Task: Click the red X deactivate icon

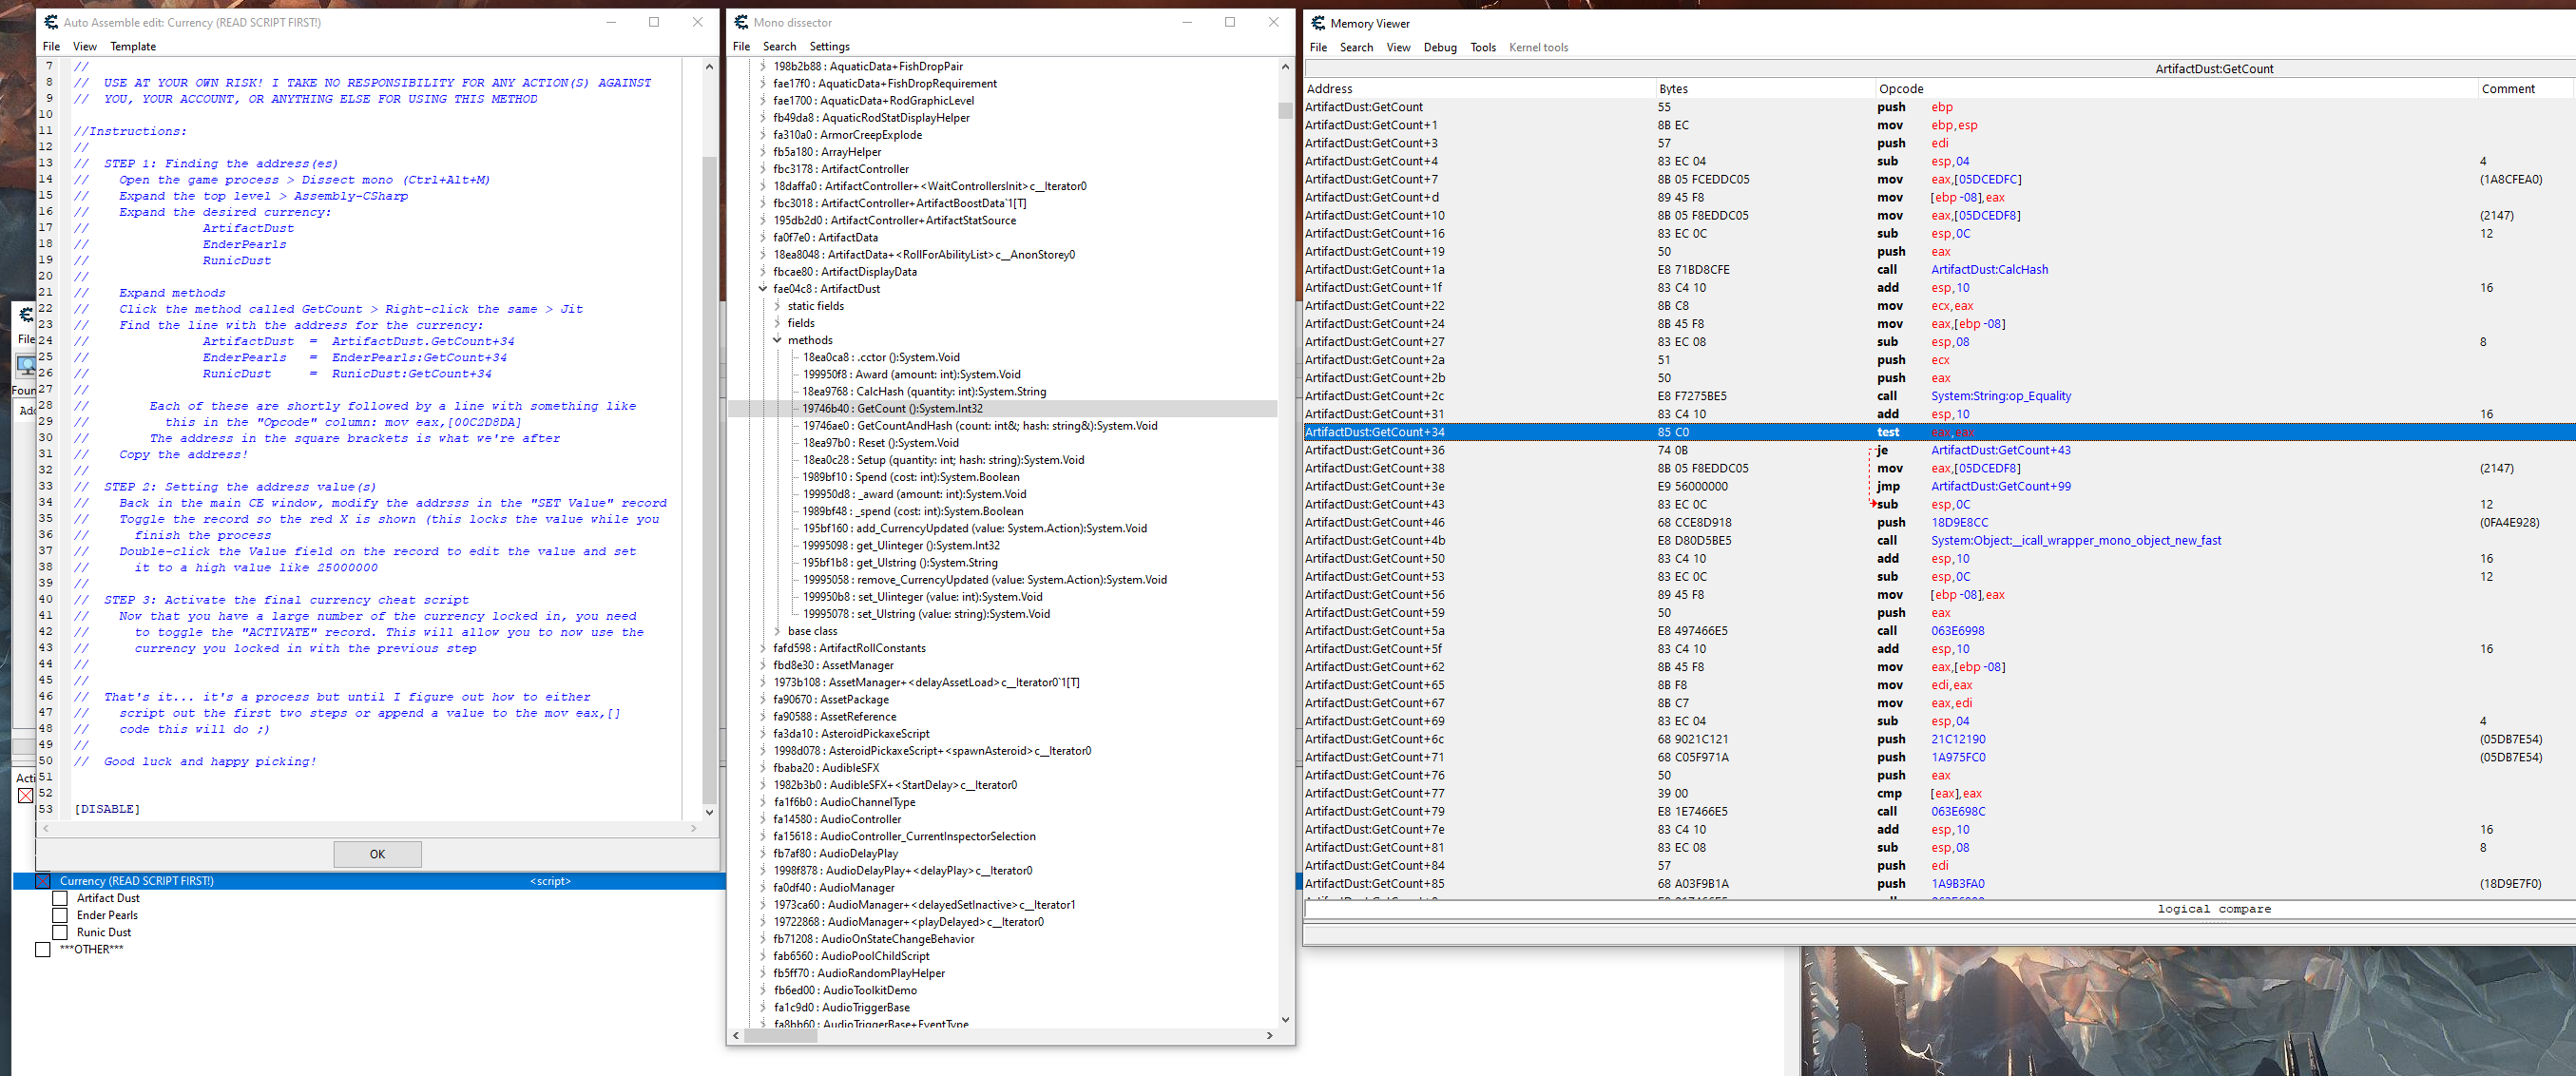Action: click(x=25, y=795)
